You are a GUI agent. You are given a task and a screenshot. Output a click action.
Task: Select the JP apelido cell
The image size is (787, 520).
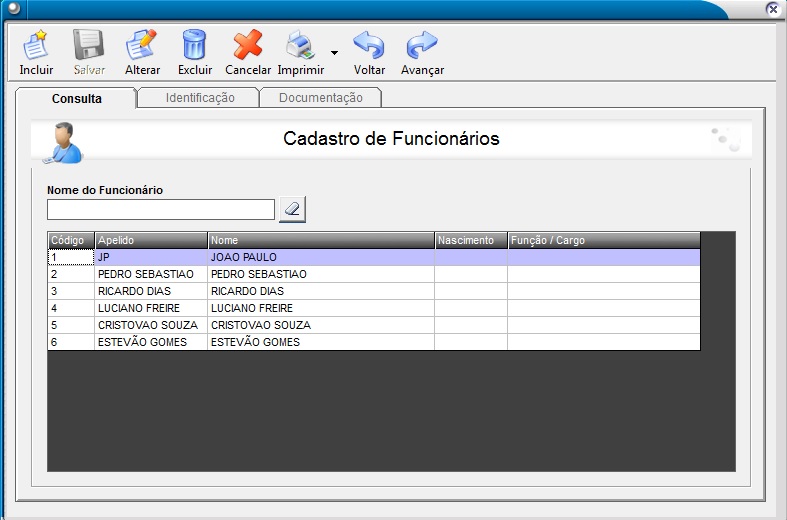(151, 257)
